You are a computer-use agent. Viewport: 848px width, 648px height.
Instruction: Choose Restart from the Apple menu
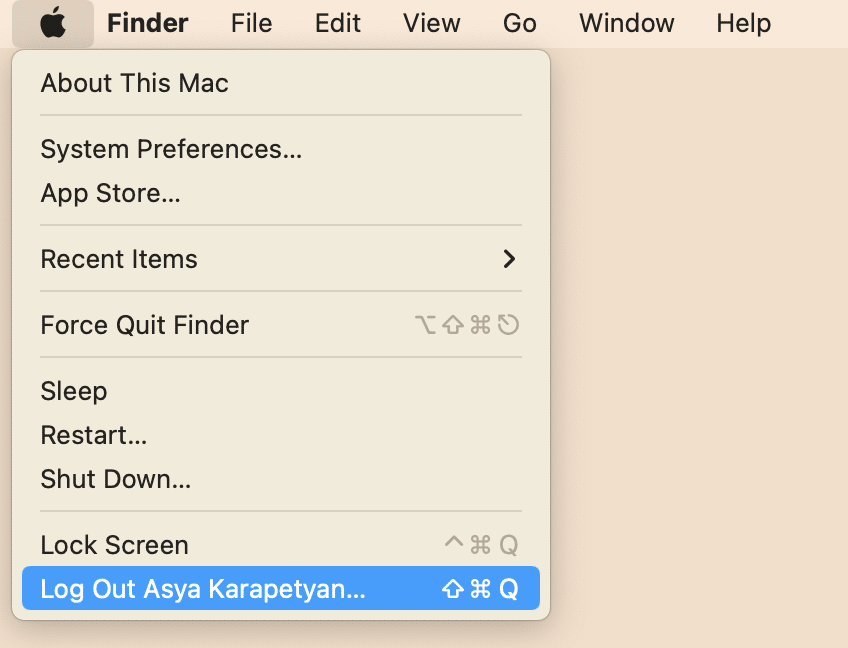(94, 435)
